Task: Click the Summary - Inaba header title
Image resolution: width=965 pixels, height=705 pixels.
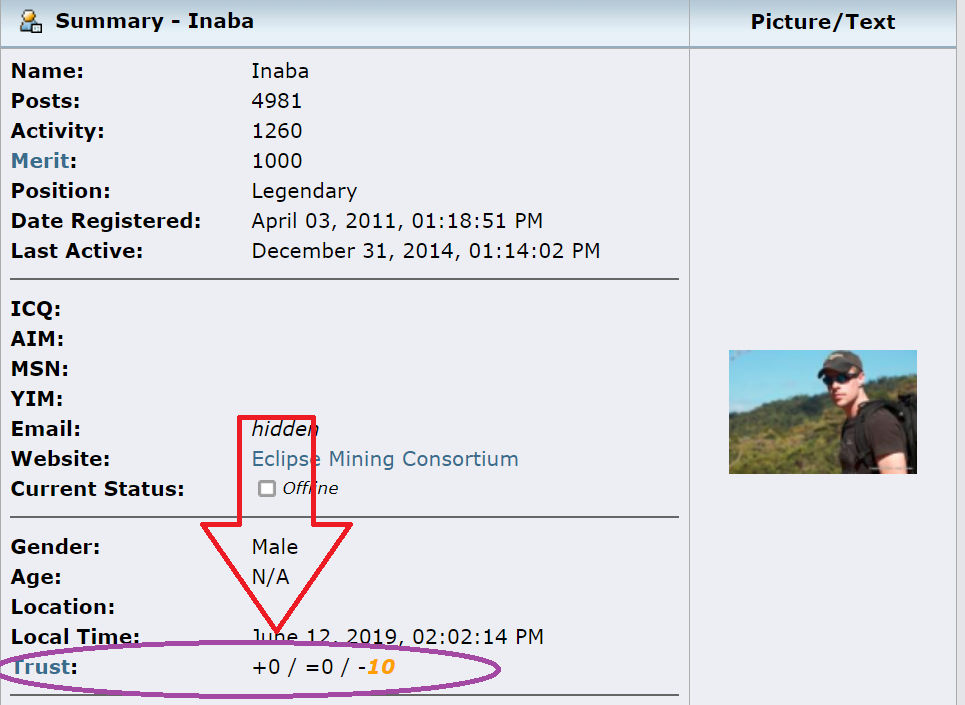Action: coord(154,21)
